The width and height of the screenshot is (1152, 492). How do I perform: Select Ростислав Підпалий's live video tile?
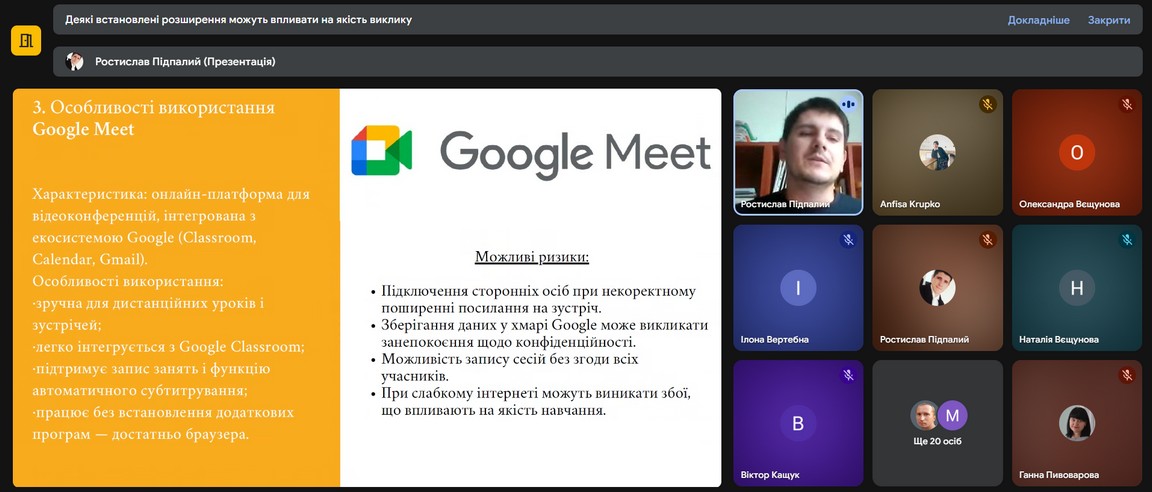coord(797,150)
